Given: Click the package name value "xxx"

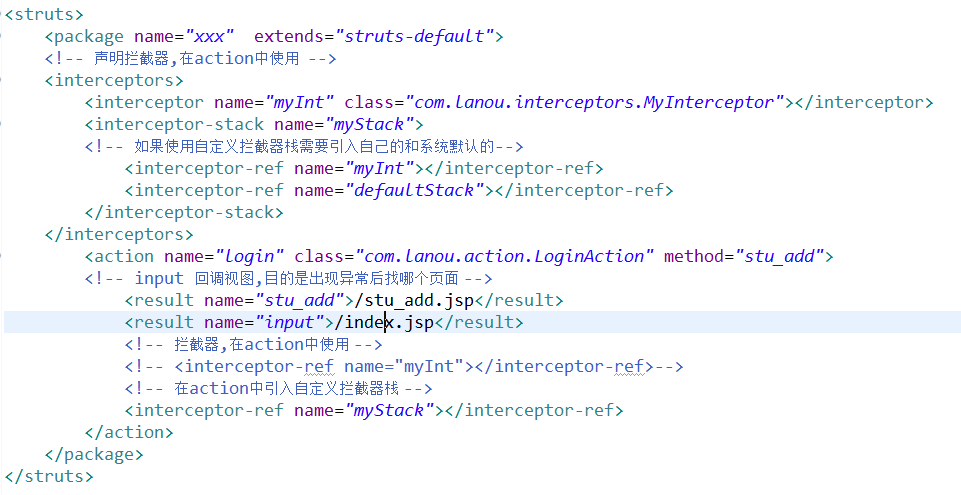Looking at the screenshot, I should click(x=210, y=36).
